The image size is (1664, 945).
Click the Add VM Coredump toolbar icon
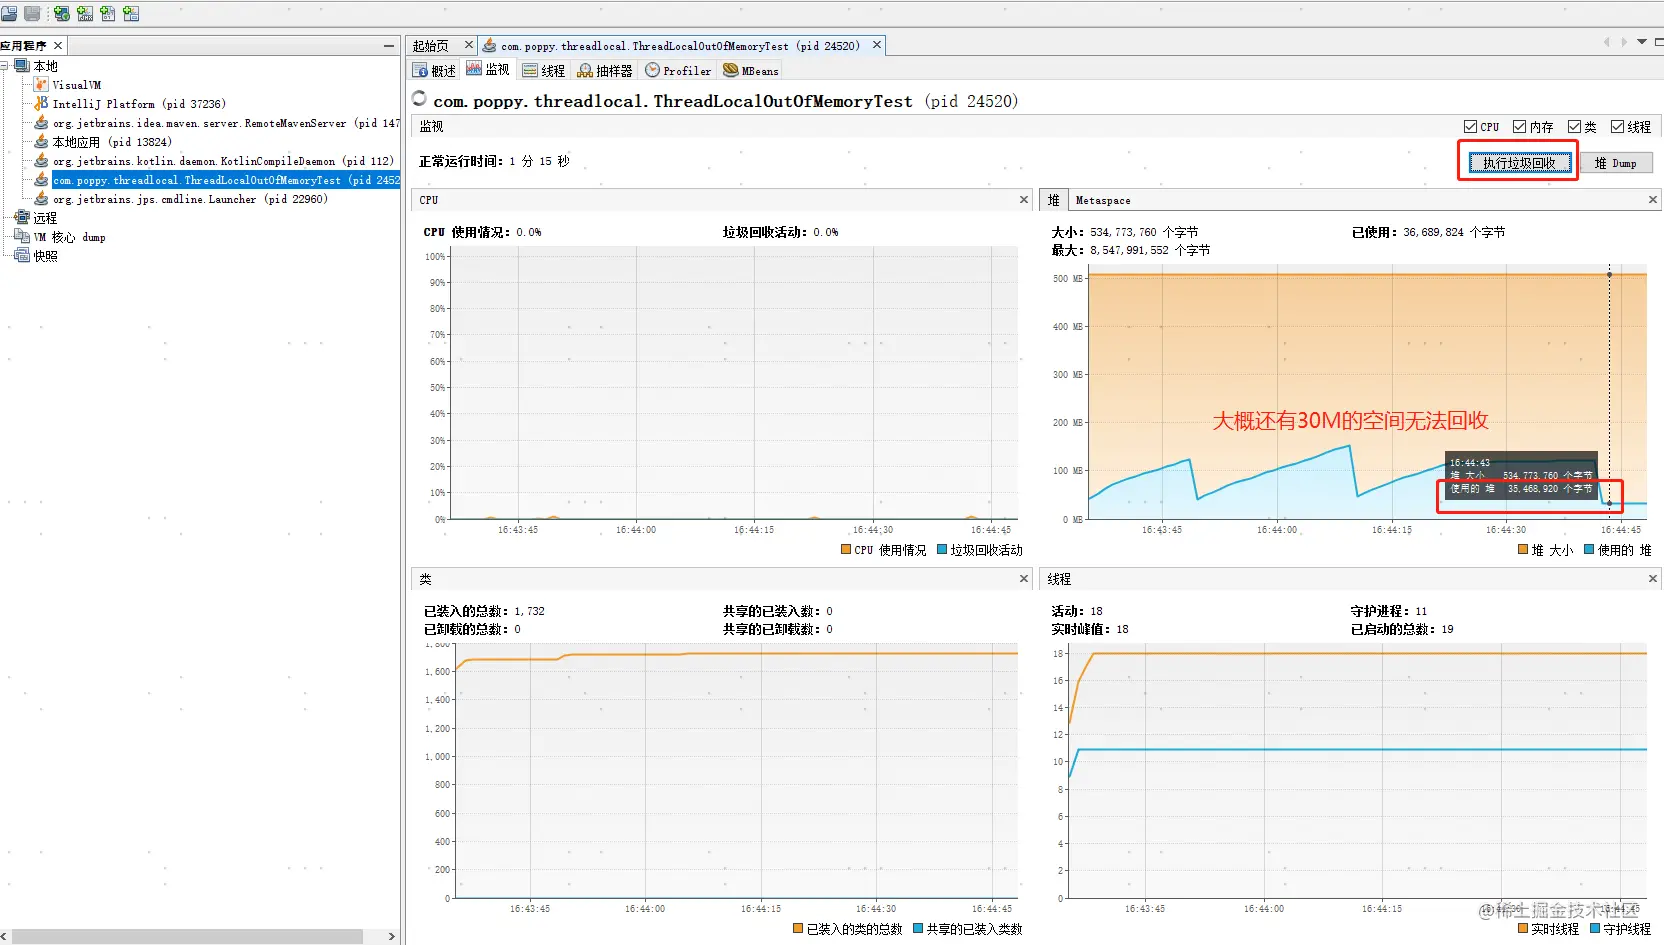pos(108,14)
